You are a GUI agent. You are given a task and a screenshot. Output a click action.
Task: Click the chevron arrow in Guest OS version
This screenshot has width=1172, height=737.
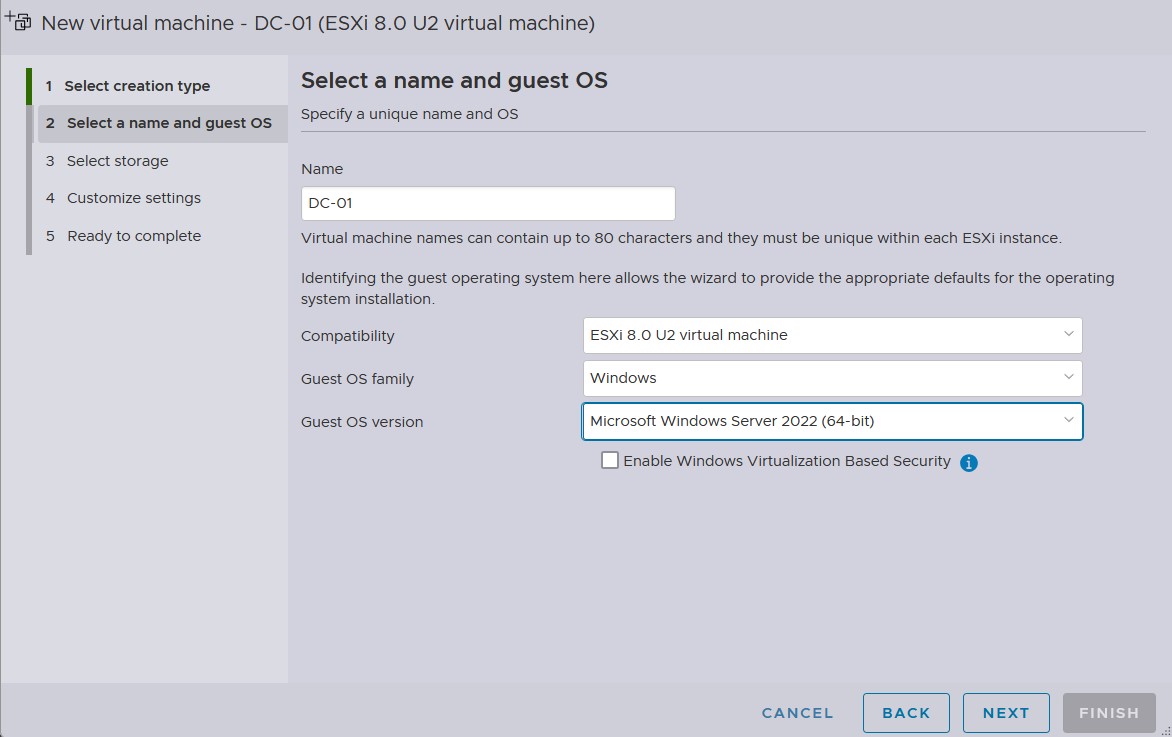point(1068,421)
